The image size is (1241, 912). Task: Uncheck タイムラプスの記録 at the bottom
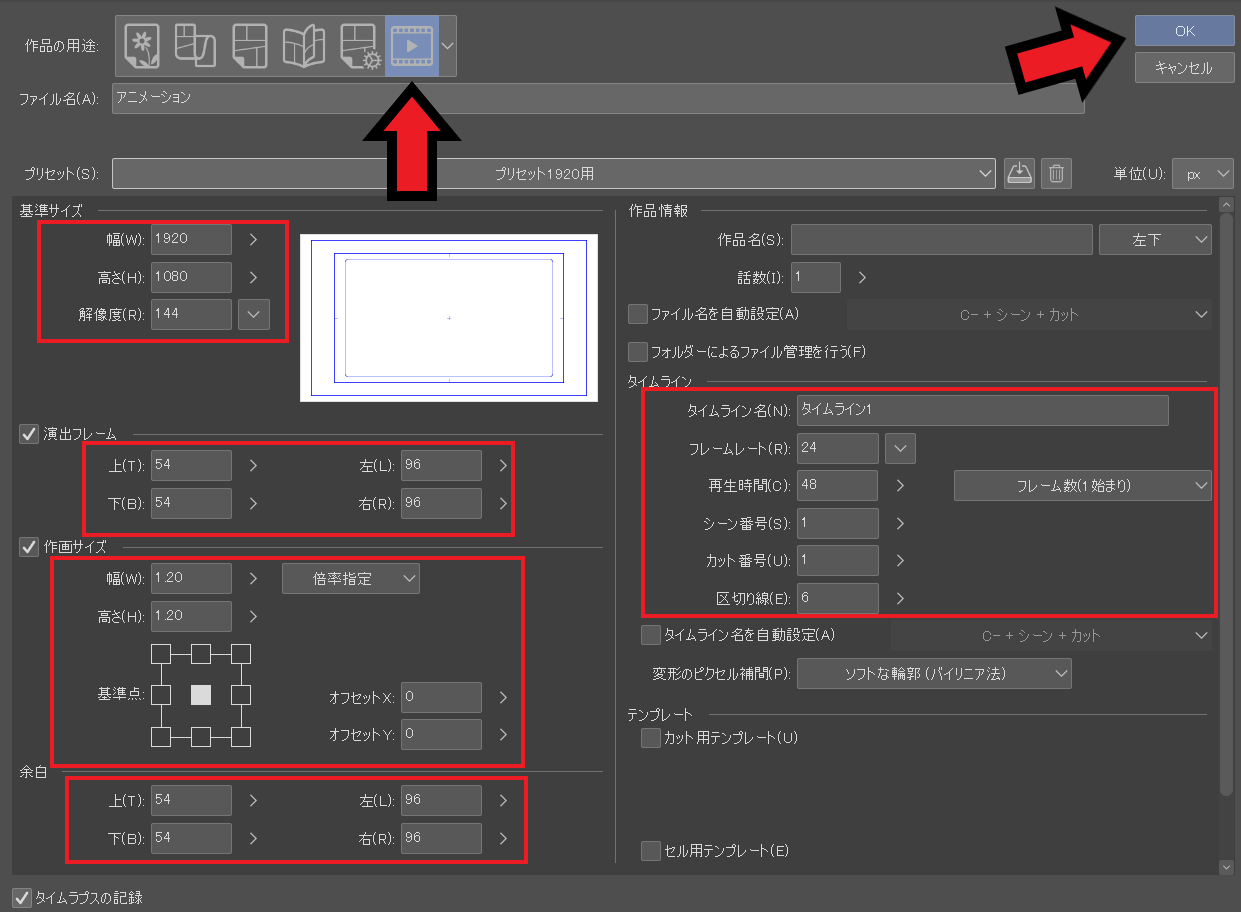click(21, 898)
